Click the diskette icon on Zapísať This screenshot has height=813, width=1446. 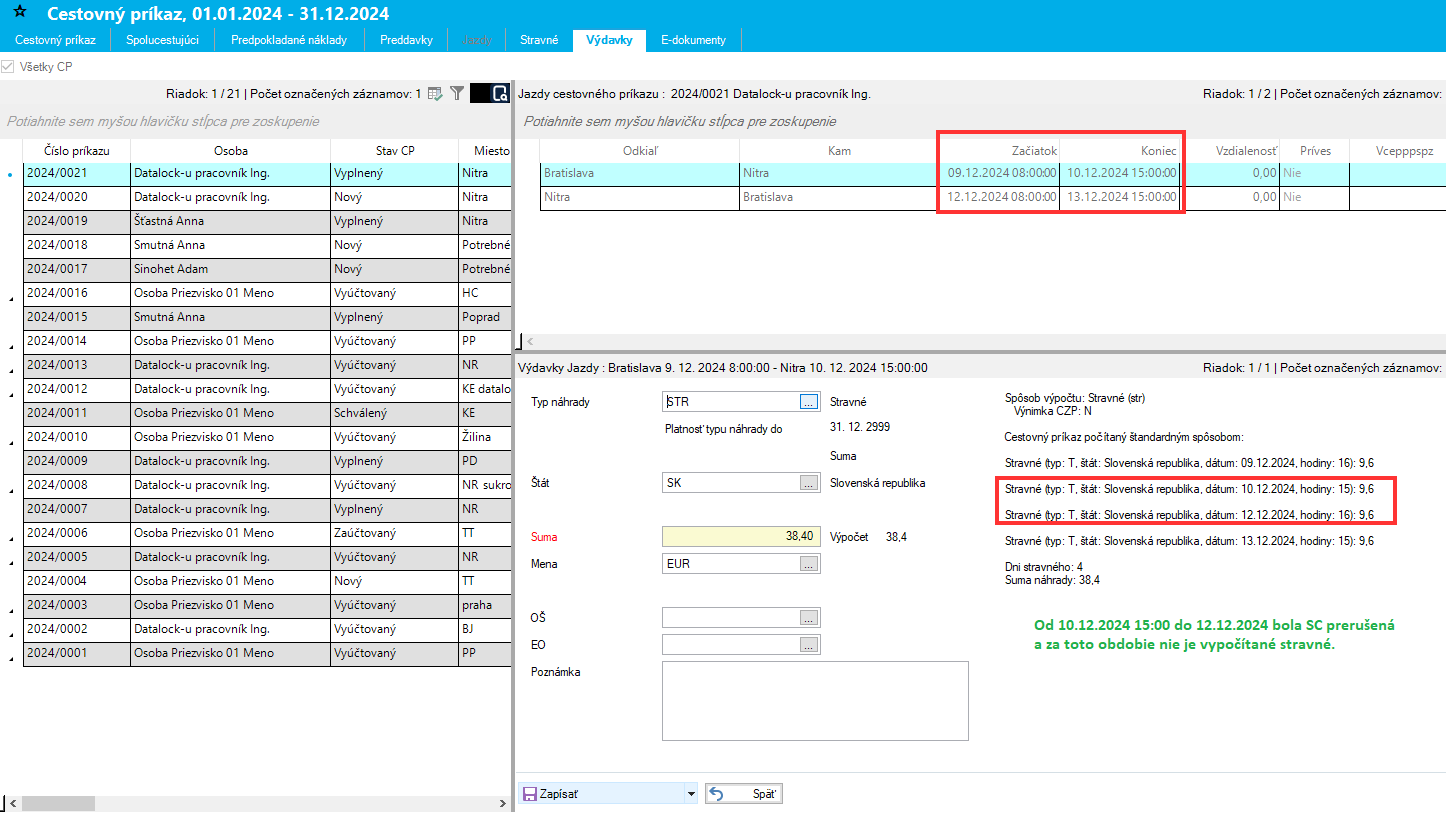pos(529,794)
